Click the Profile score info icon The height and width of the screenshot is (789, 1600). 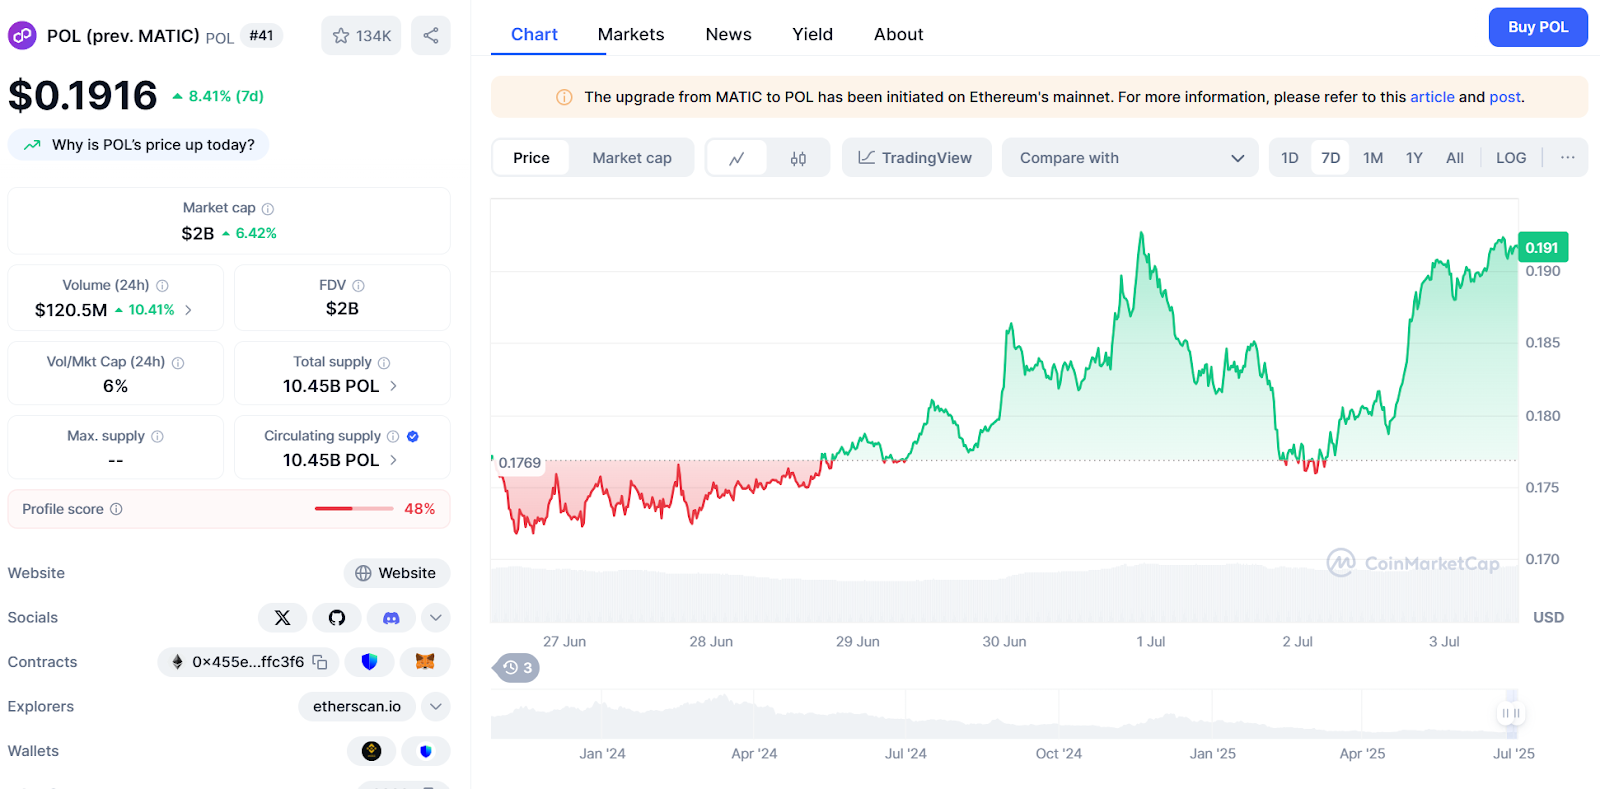coord(116,509)
